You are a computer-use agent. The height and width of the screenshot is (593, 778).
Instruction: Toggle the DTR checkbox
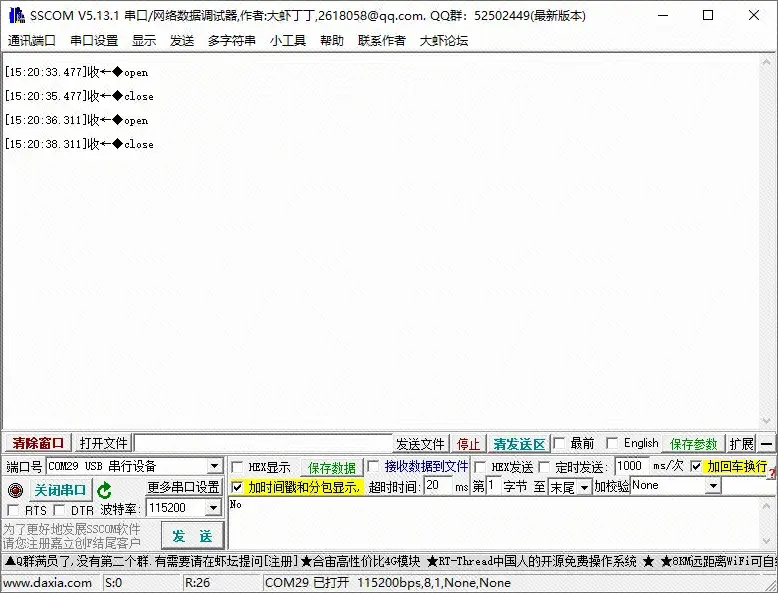[x=59, y=510]
